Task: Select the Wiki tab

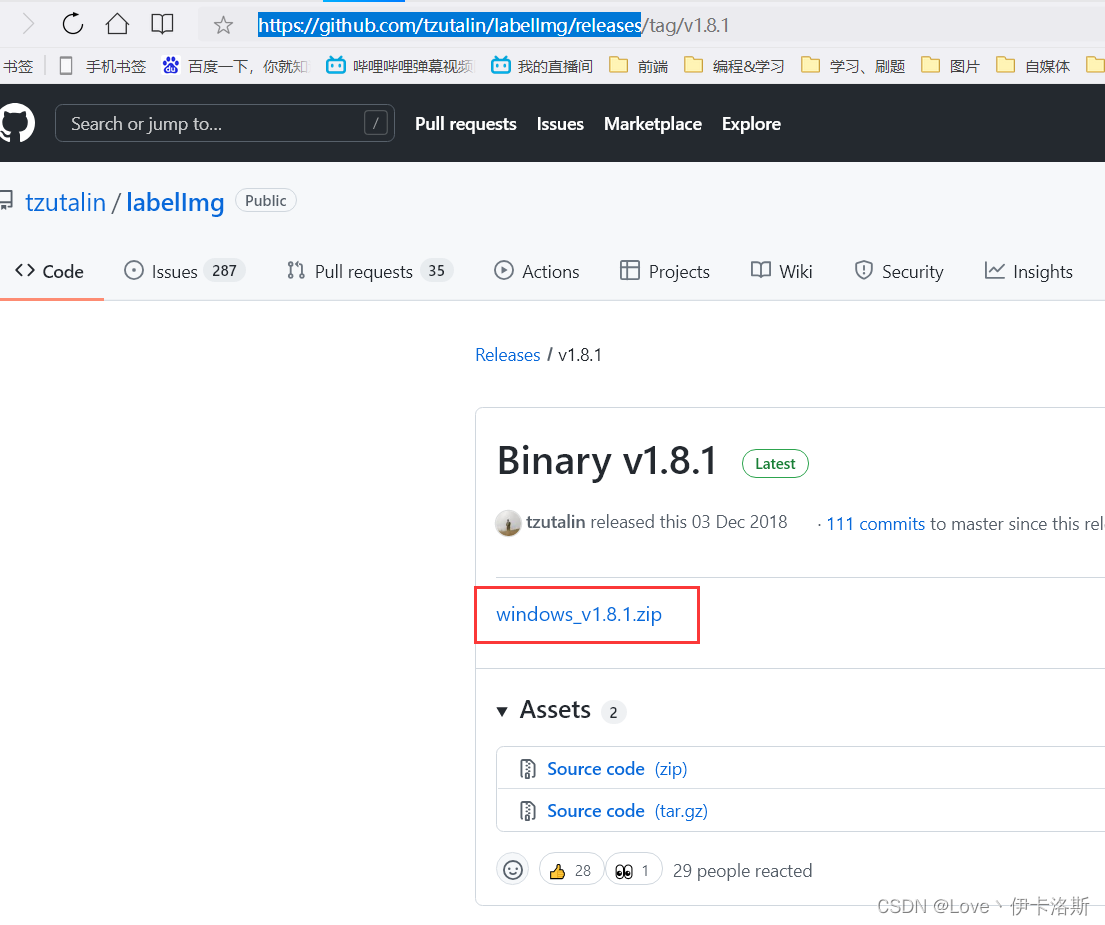Action: tap(782, 271)
